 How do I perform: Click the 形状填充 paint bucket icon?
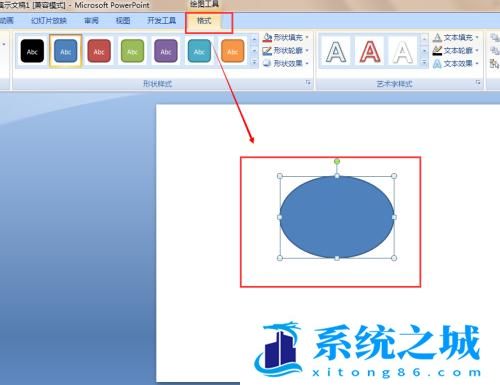point(267,37)
